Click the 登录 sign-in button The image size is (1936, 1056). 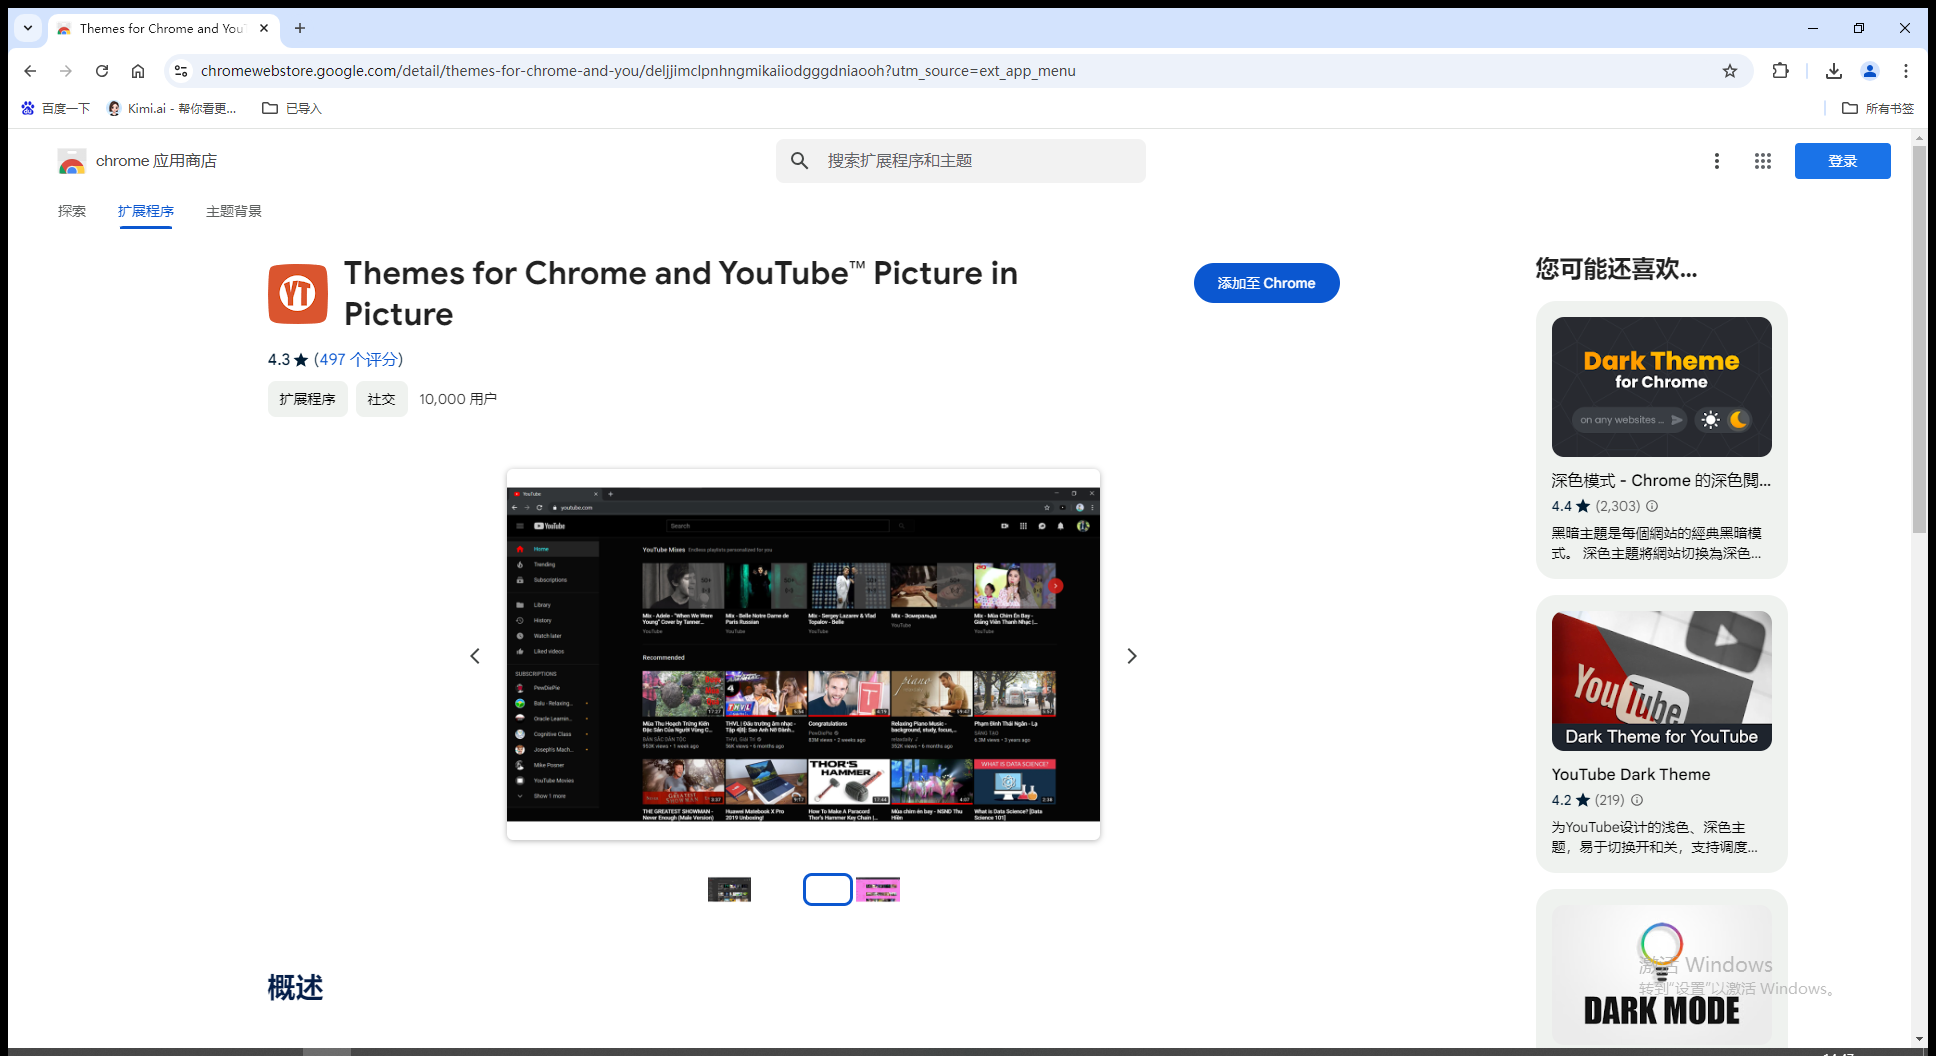(1842, 161)
